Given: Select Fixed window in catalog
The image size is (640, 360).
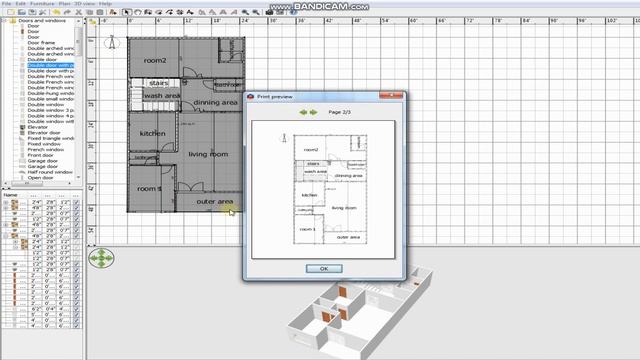Looking at the screenshot, I should point(44,144).
